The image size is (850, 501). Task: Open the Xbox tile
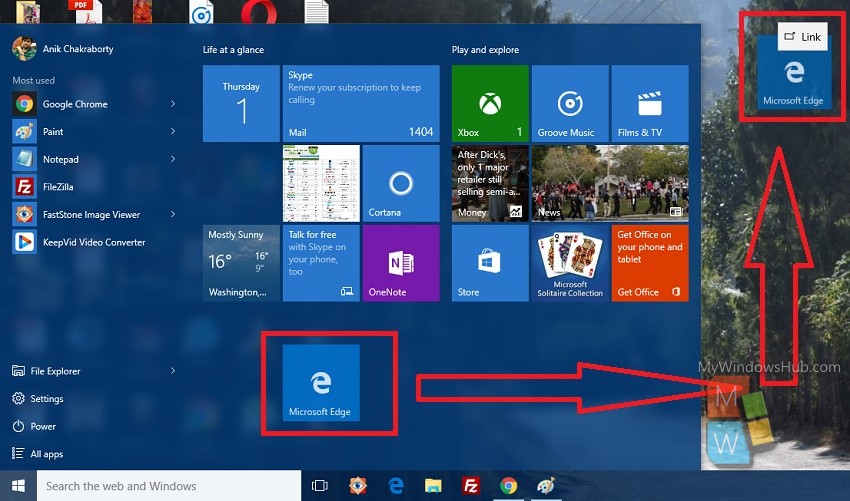(490, 104)
